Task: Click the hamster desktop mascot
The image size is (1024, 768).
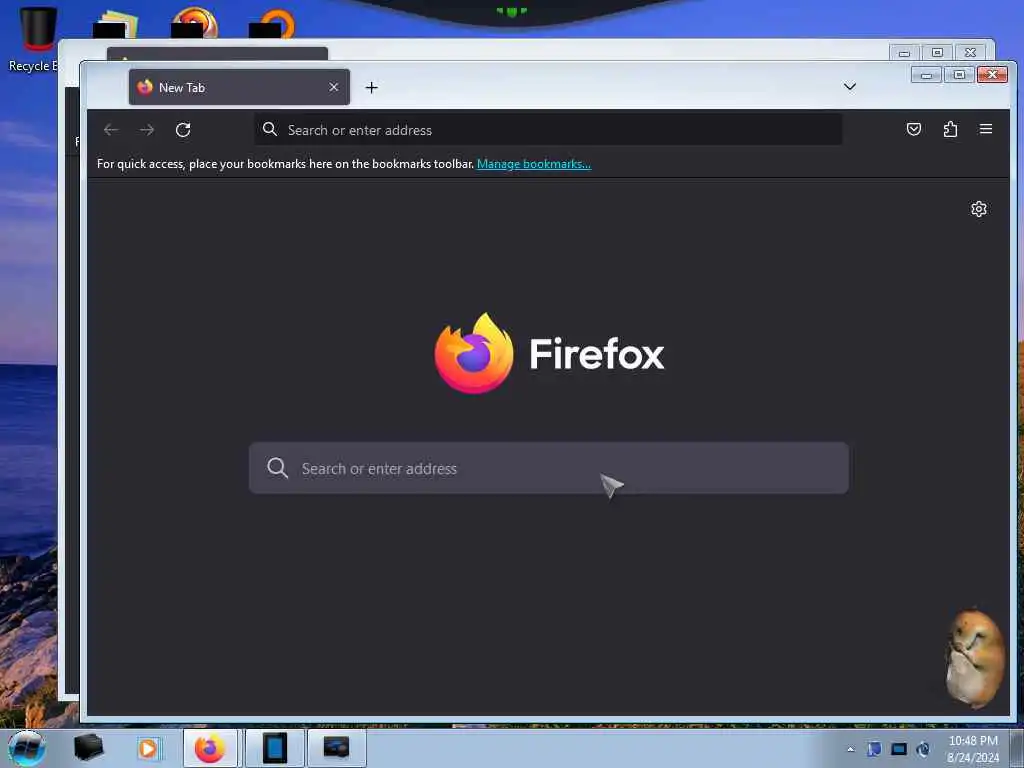Action: click(975, 658)
